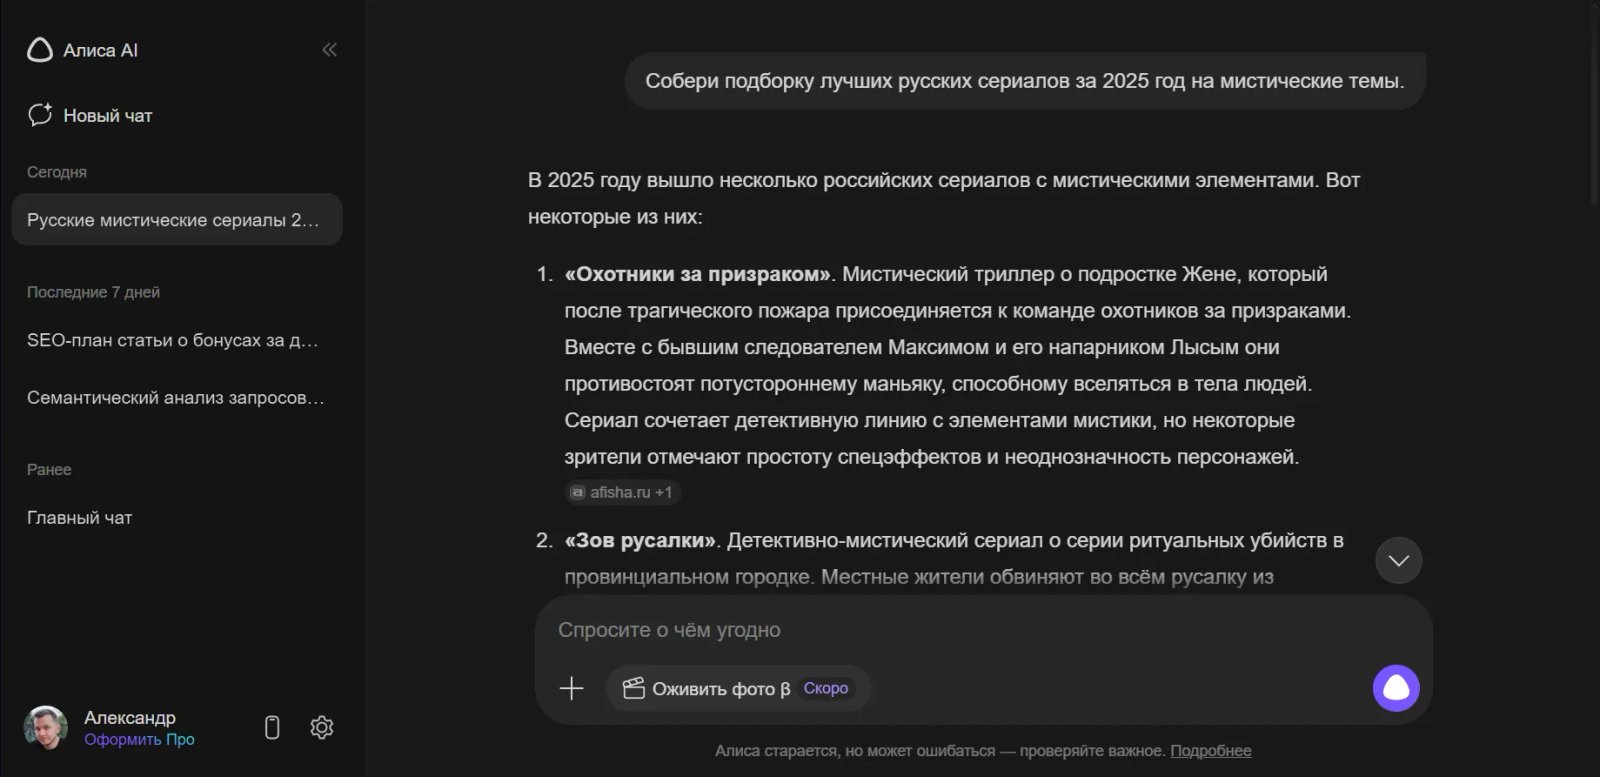Open the Семантический анализ запросов chat
1600x777 pixels.
[x=174, y=397]
